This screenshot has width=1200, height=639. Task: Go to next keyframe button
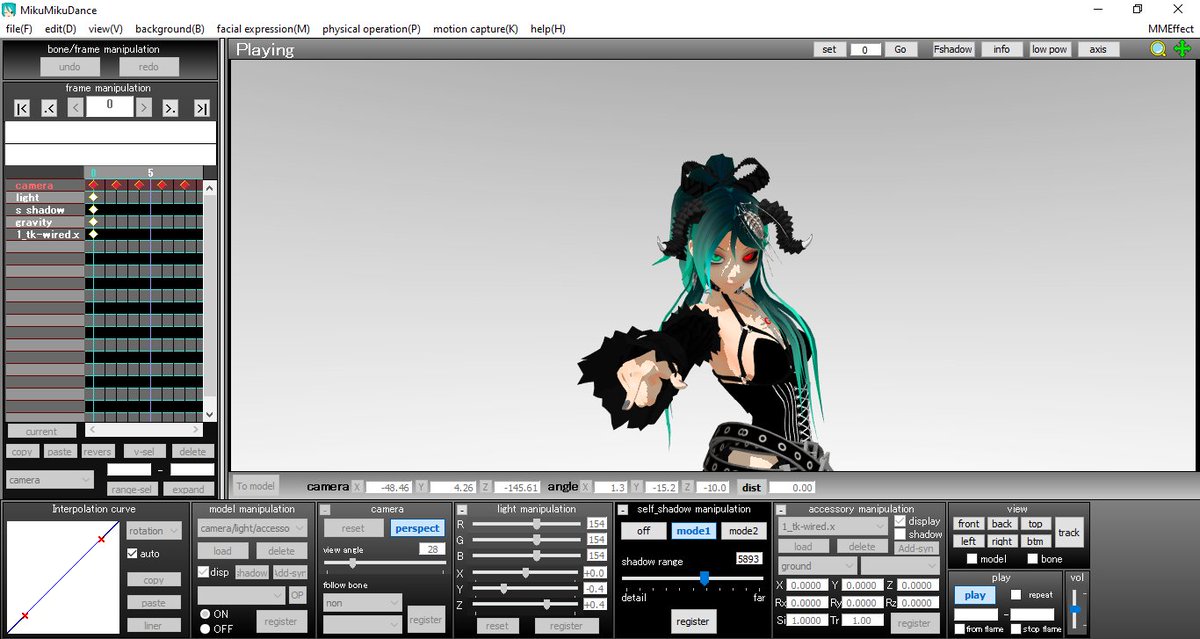point(171,108)
